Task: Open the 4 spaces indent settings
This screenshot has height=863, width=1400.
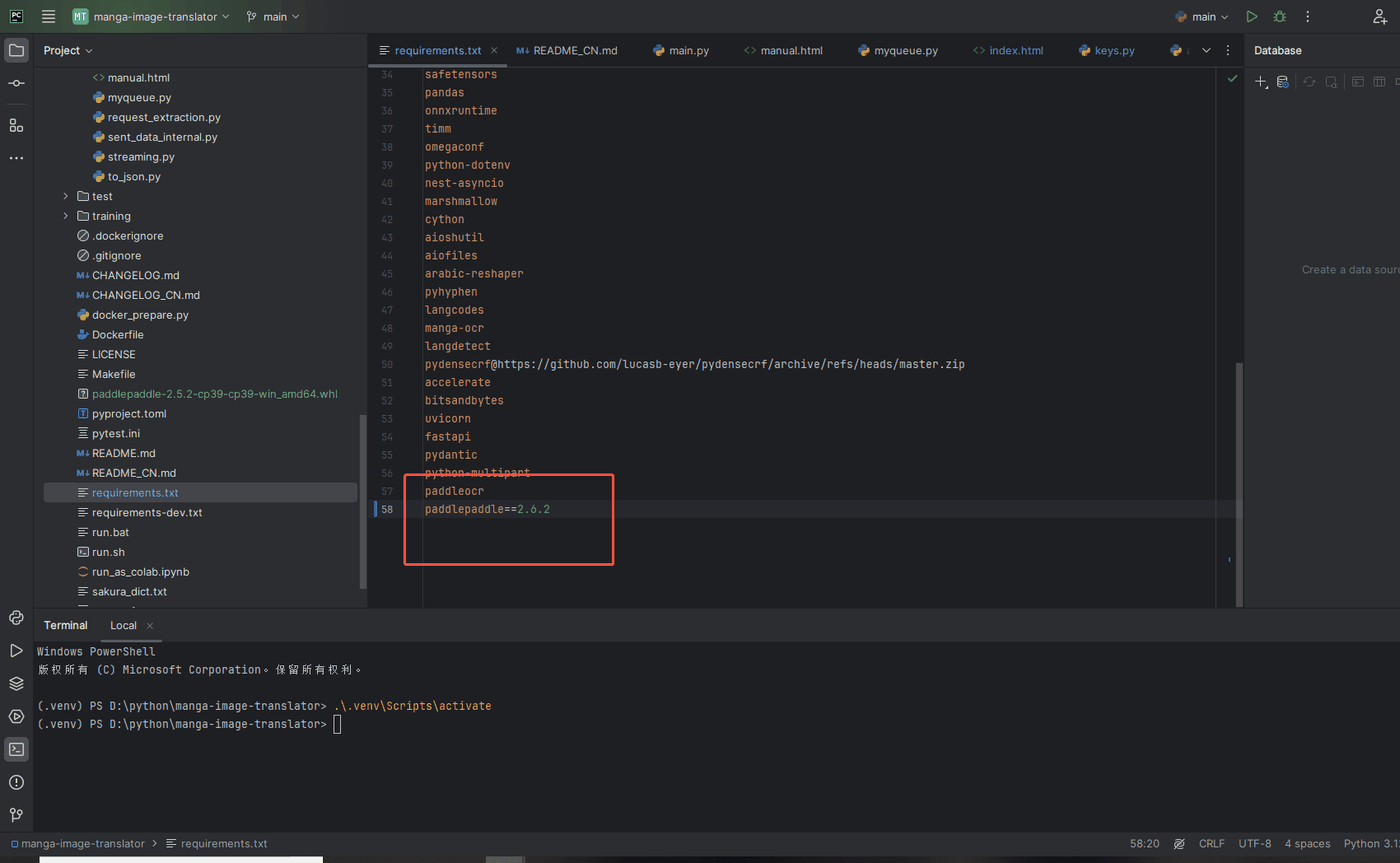Action: [1308, 844]
